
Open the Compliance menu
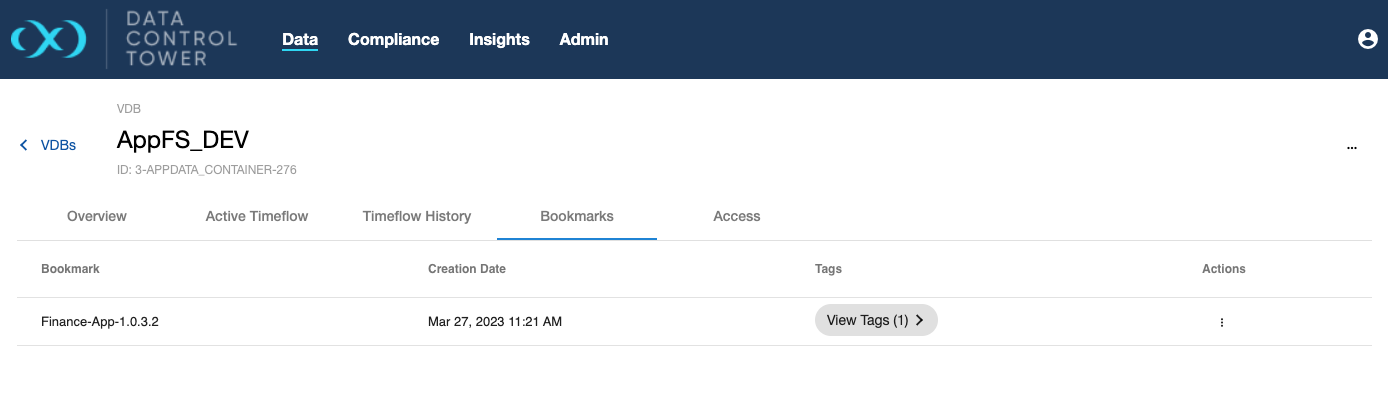393,39
